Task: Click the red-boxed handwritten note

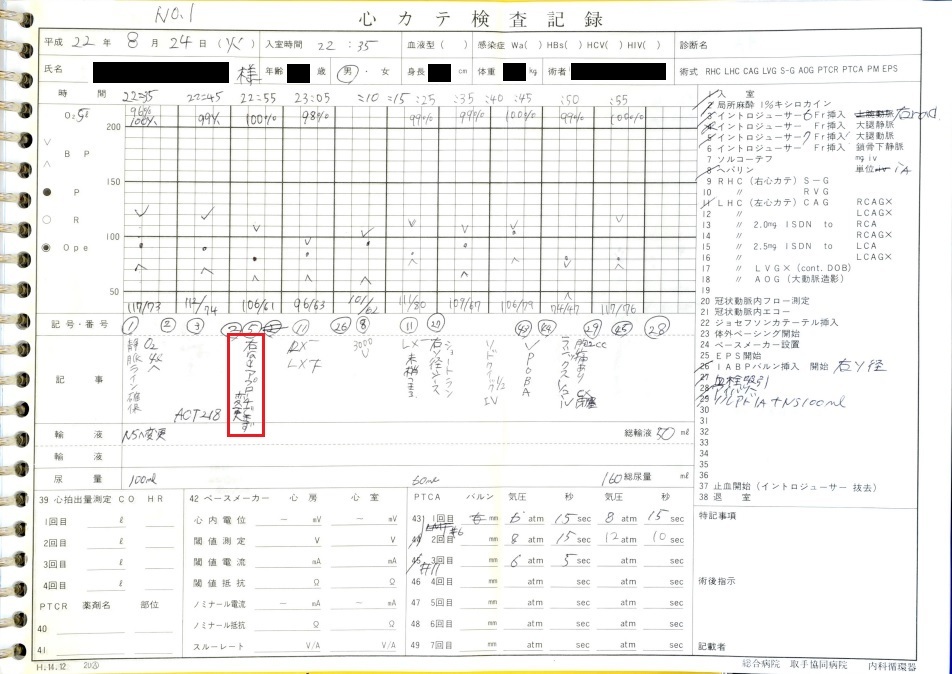Action: 246,385
